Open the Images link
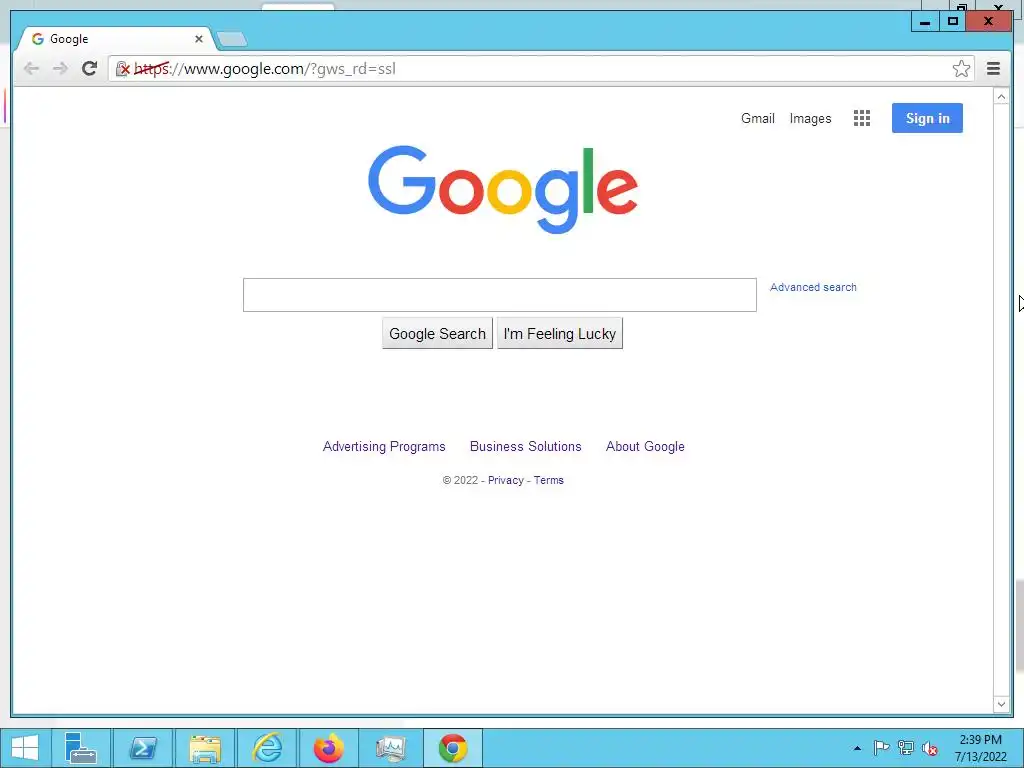Viewport: 1024px width, 768px height. coord(810,118)
